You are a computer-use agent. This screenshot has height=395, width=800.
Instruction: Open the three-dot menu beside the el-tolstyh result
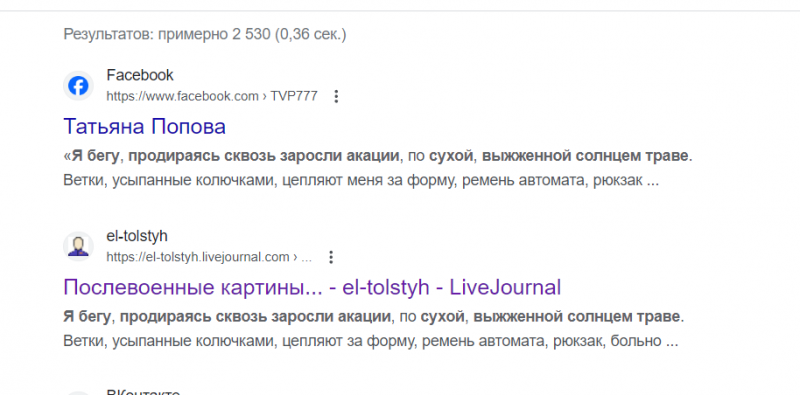pos(331,257)
